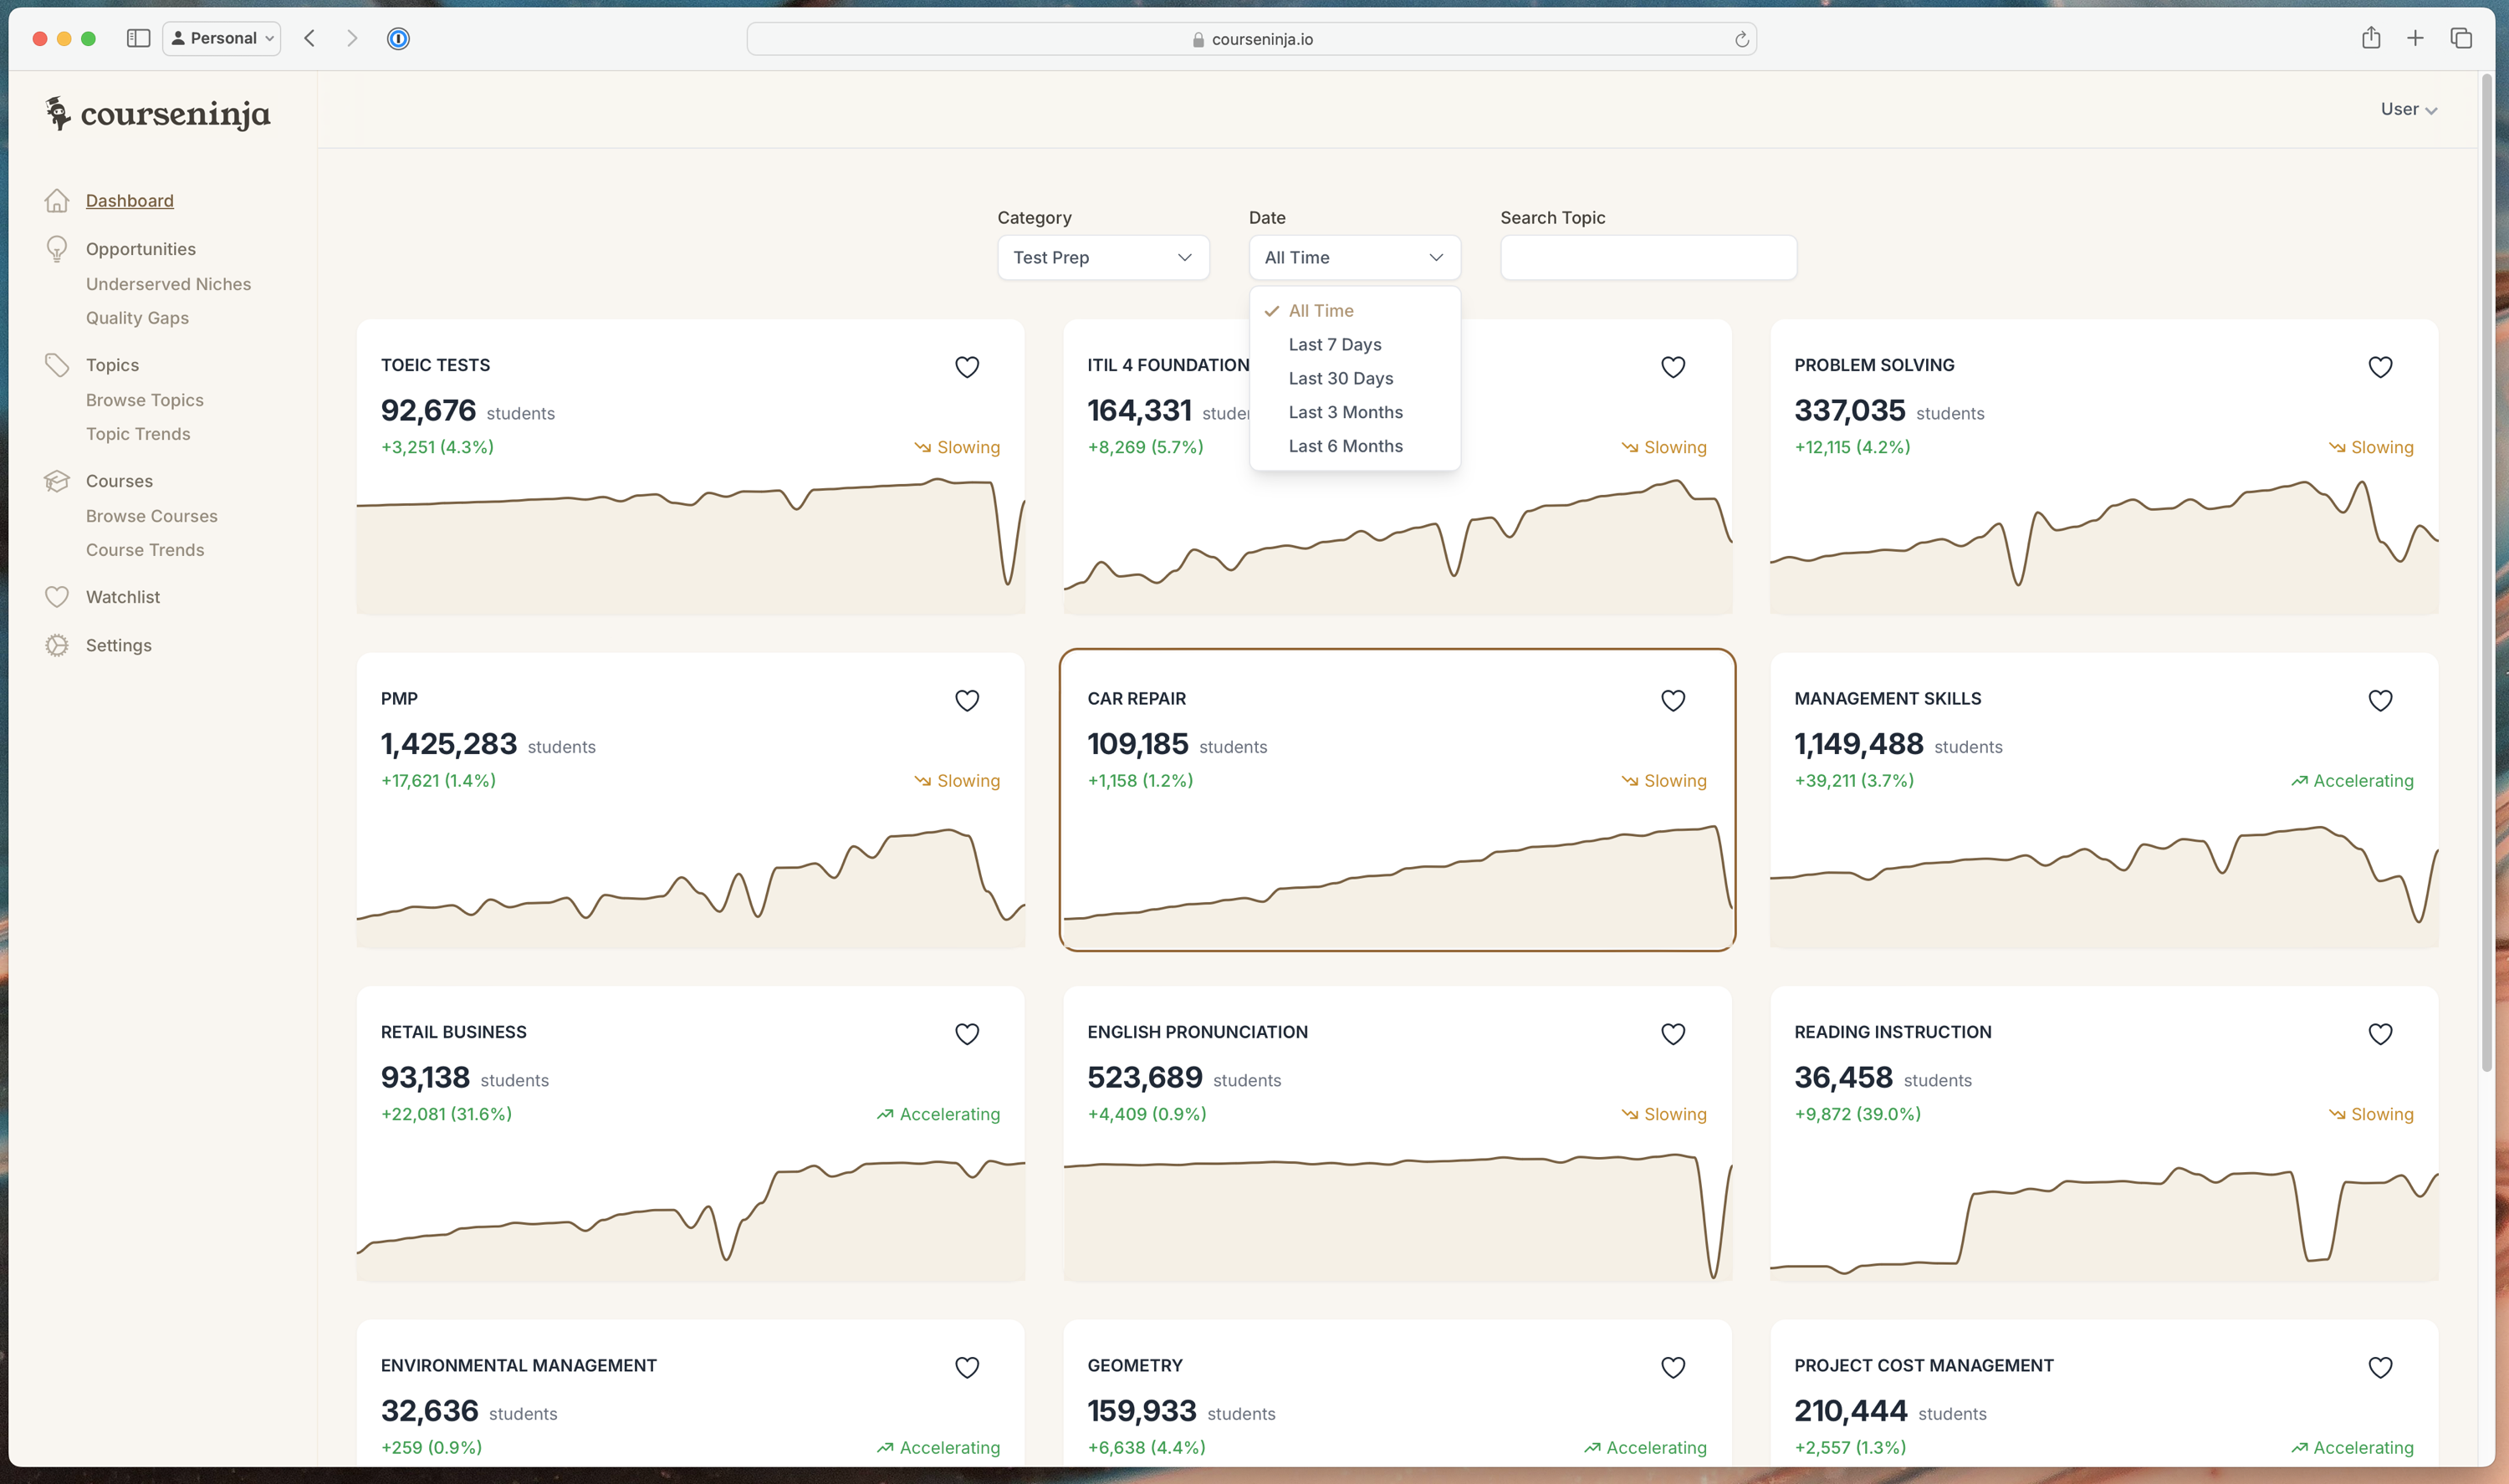The image size is (2509, 1484).
Task: Open the Category dropdown showing Test Prep
Action: [1103, 258]
